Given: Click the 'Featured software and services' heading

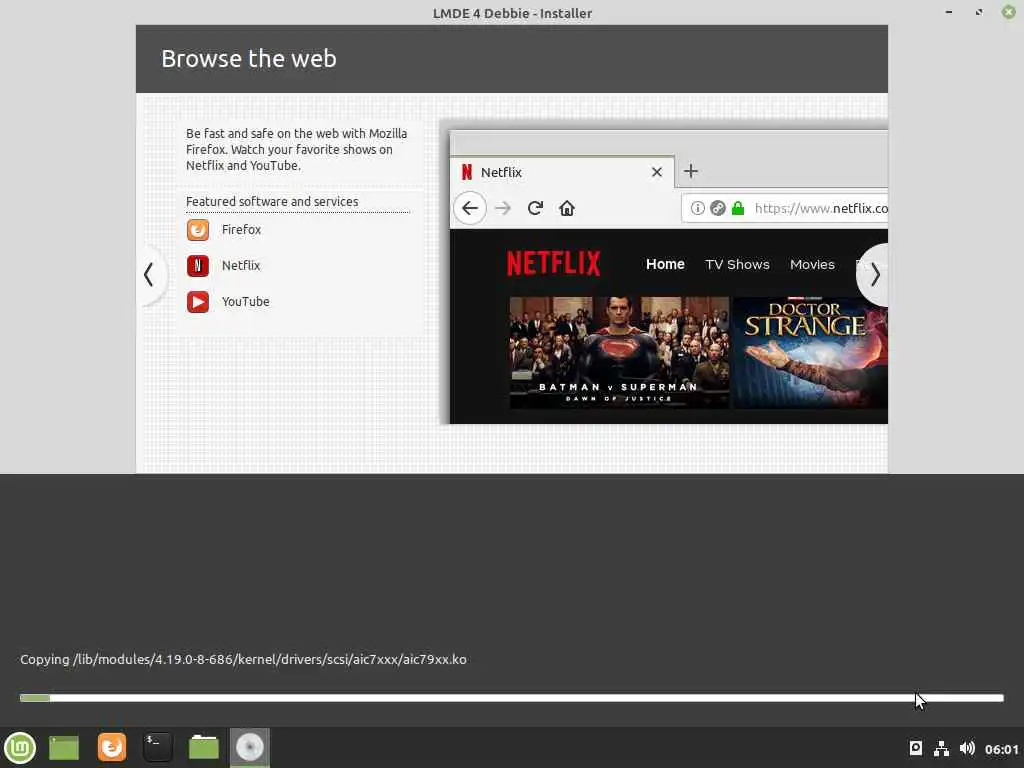Looking at the screenshot, I should [x=272, y=202].
